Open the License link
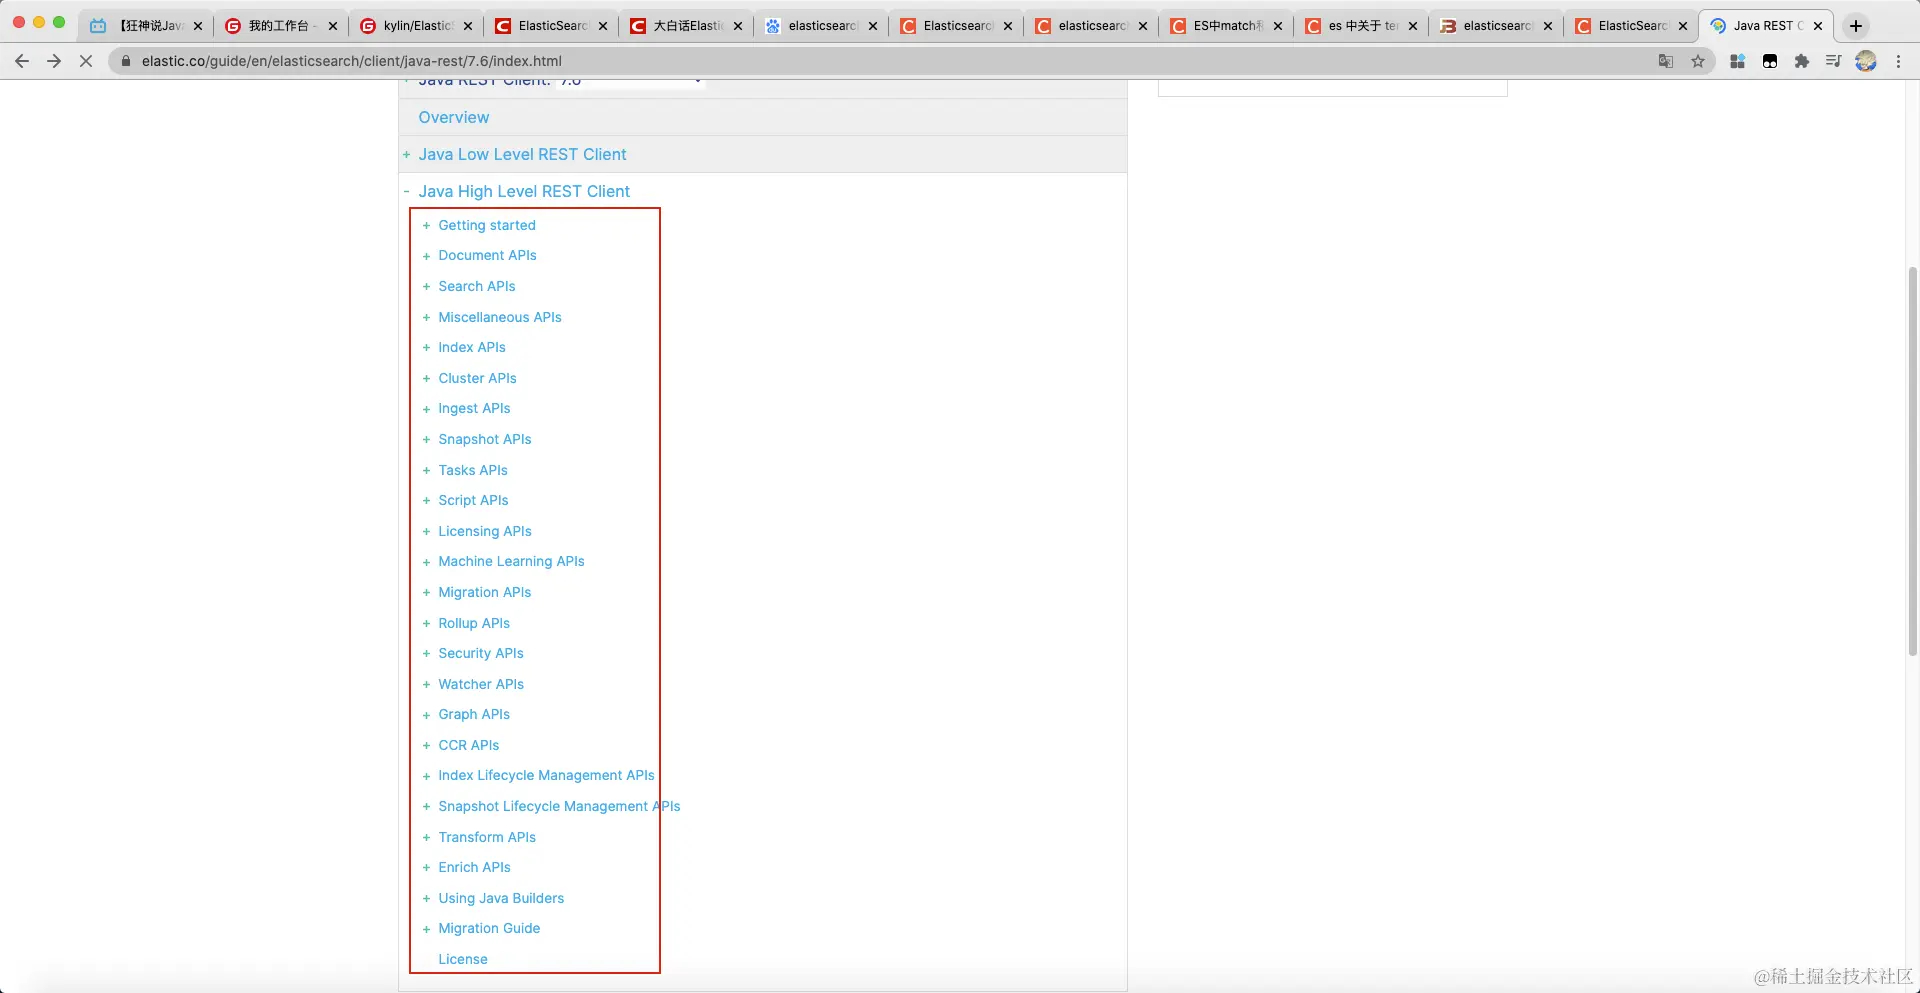The height and width of the screenshot is (993, 1920). [x=463, y=959]
